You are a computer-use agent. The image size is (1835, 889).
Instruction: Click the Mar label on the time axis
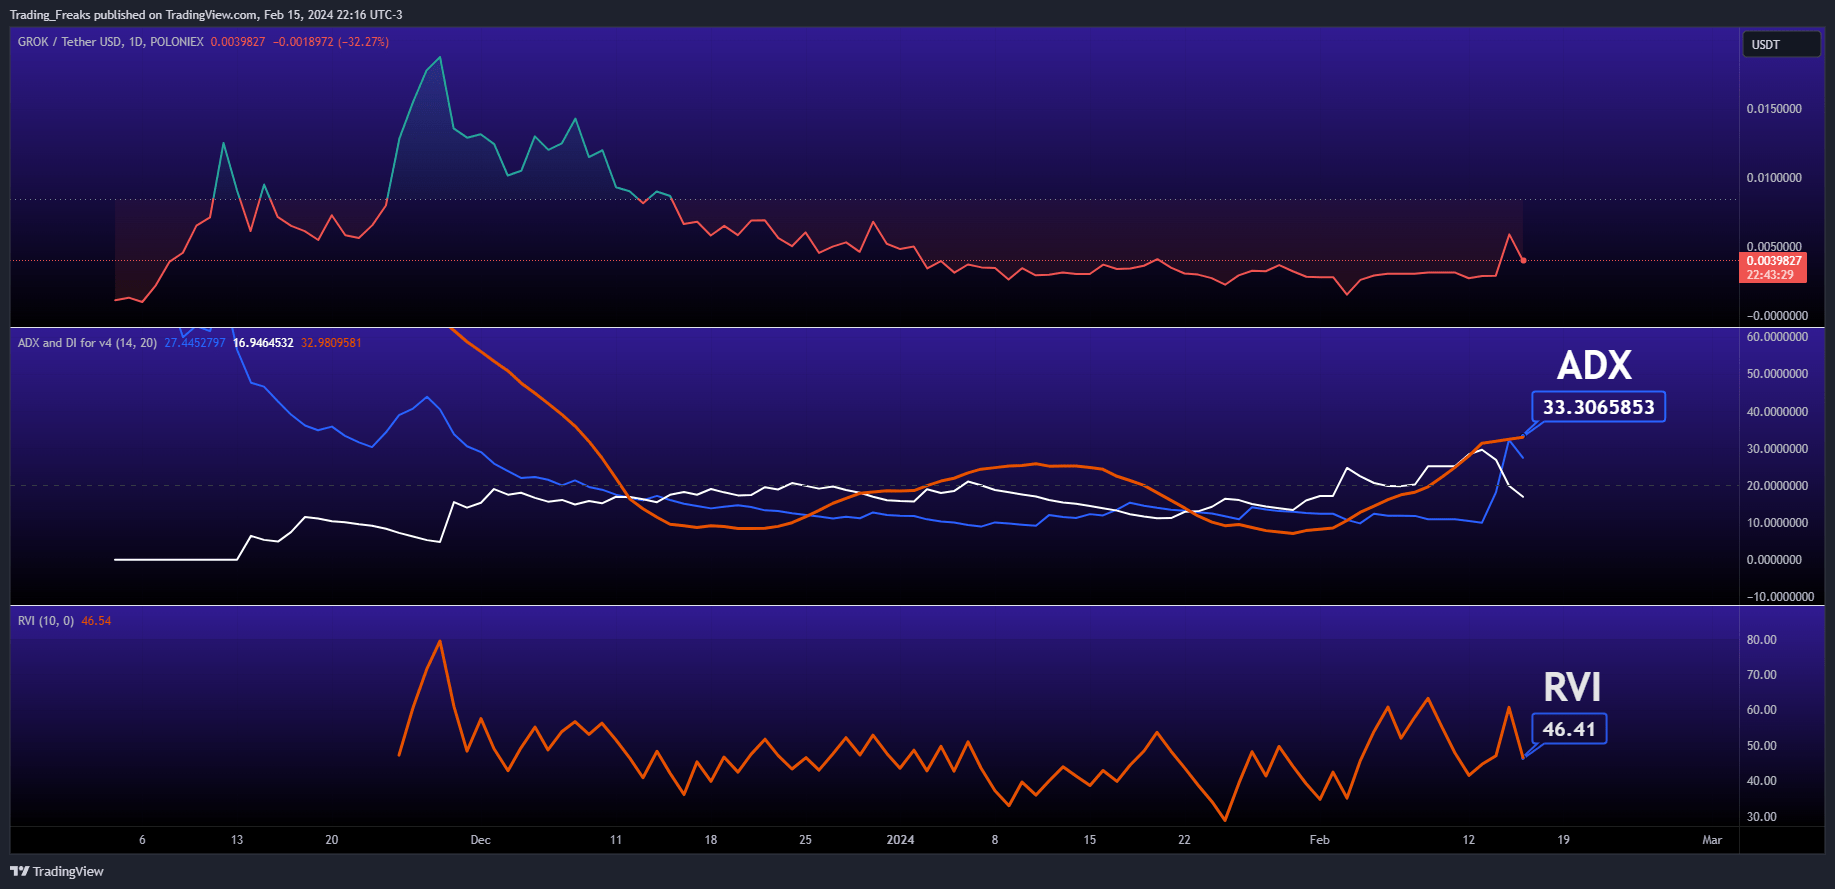[1712, 840]
